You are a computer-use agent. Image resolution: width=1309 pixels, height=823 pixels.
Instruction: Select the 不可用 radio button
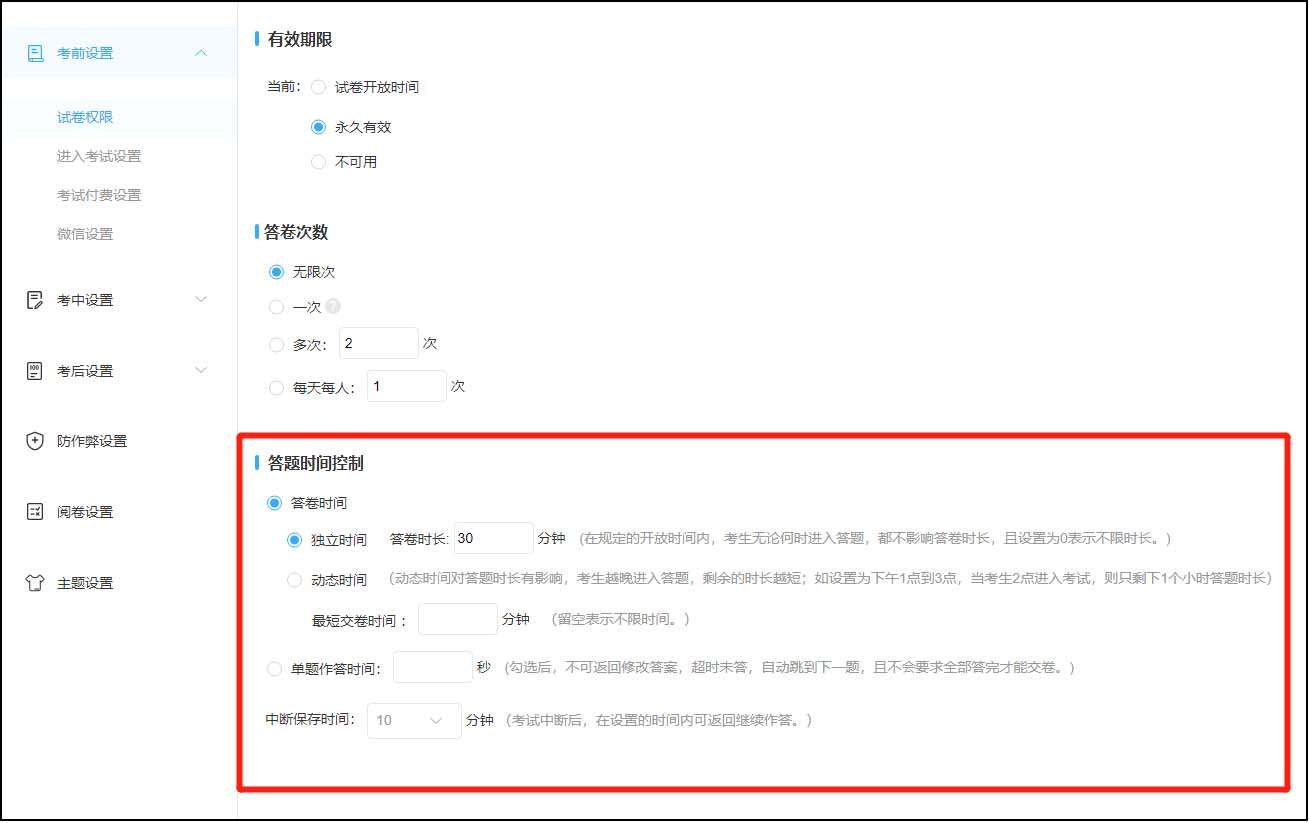coord(318,161)
